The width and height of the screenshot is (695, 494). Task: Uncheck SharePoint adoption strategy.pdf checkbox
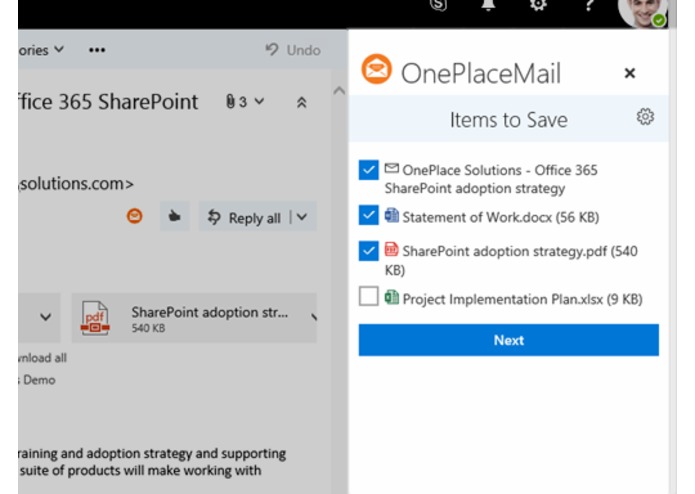(368, 251)
